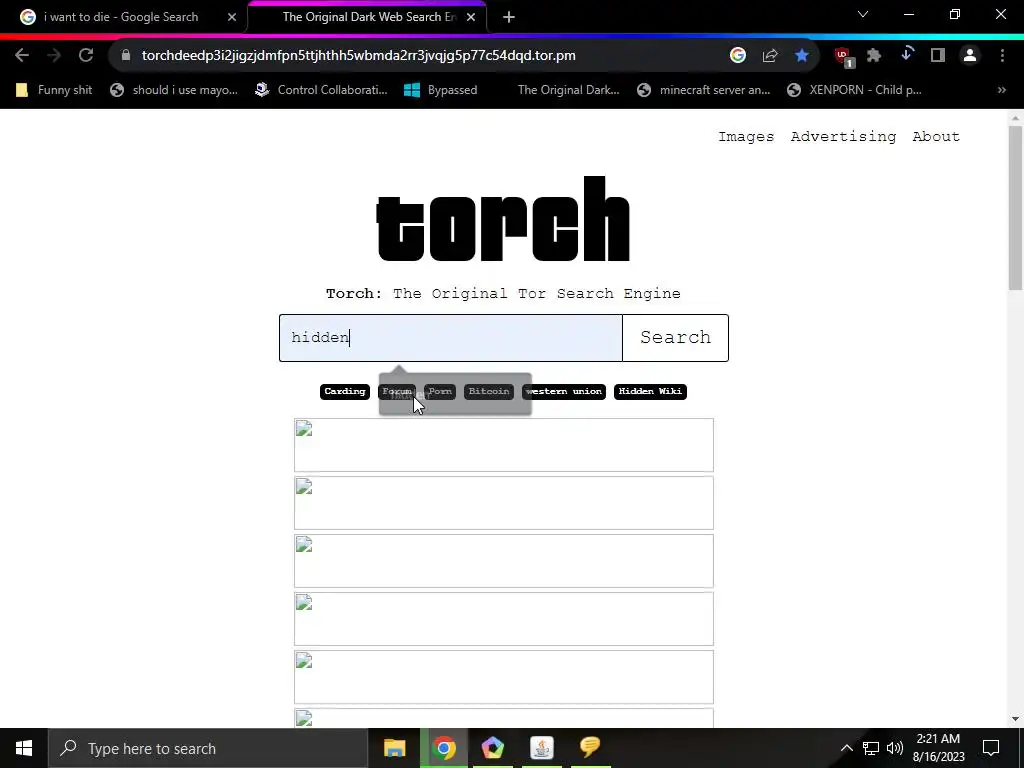Open the clock showing 2:21 AM
The height and width of the screenshot is (768, 1024).
tap(939, 748)
